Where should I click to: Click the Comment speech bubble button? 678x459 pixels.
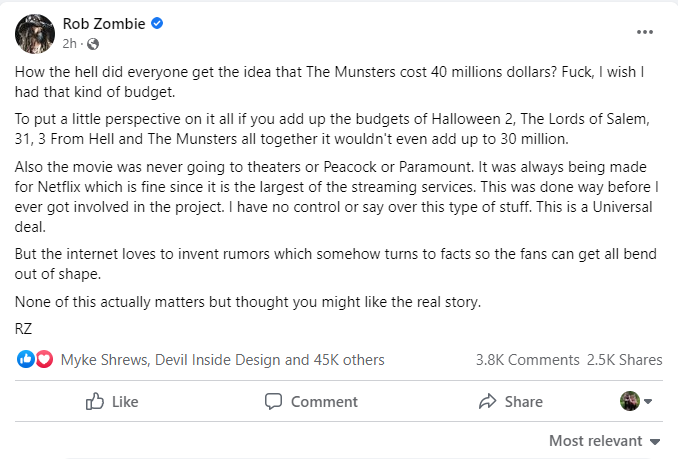(311, 402)
